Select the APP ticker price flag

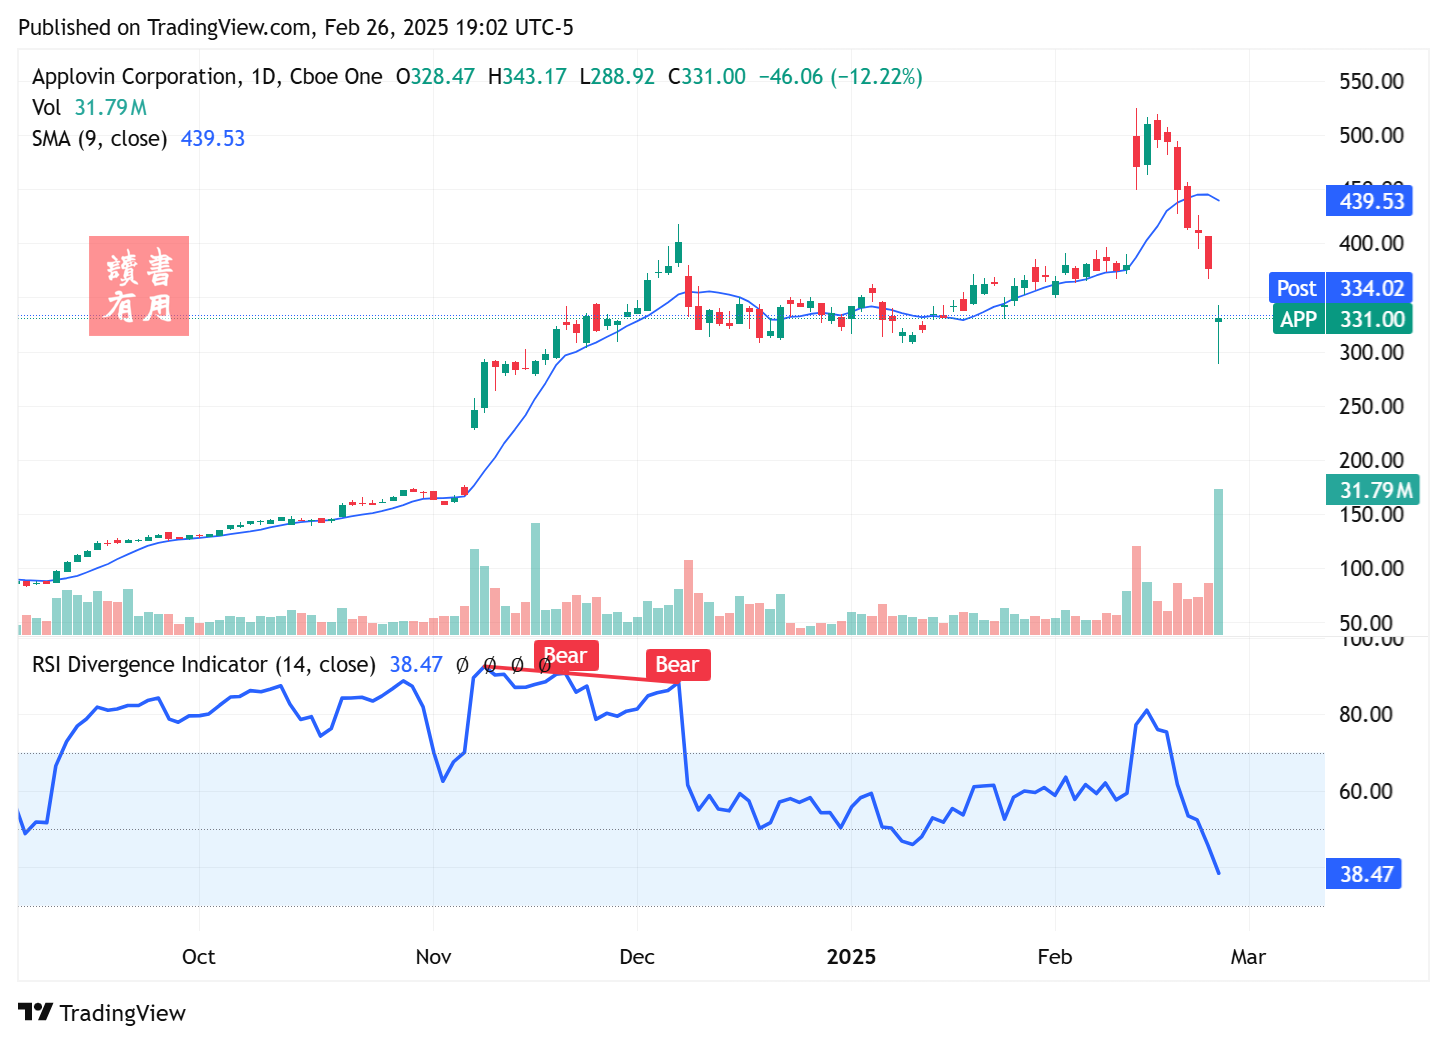coord(1343,319)
